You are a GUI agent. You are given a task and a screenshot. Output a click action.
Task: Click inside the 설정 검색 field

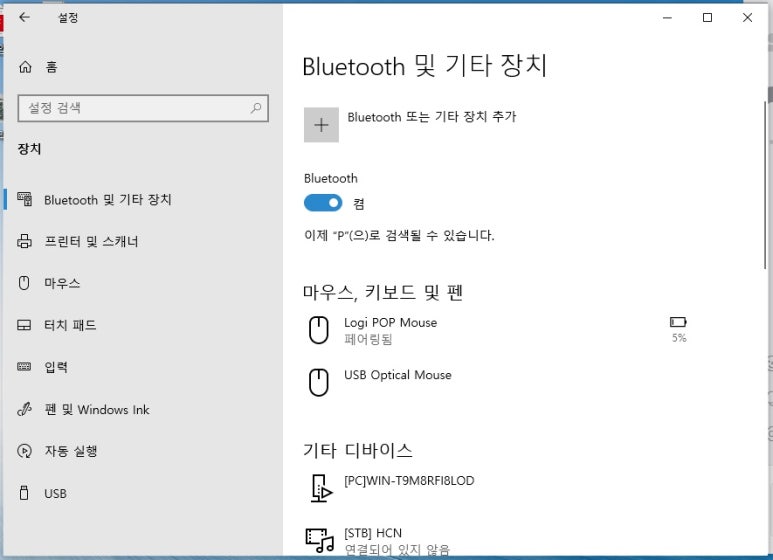[x=143, y=108]
